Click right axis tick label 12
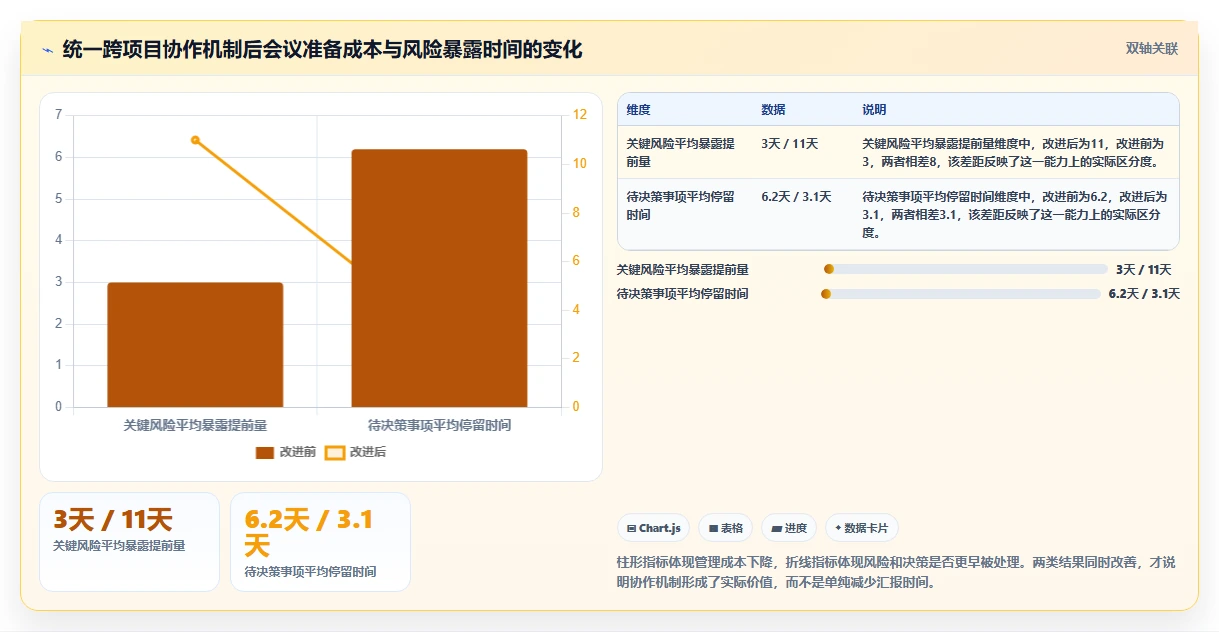 (x=579, y=115)
